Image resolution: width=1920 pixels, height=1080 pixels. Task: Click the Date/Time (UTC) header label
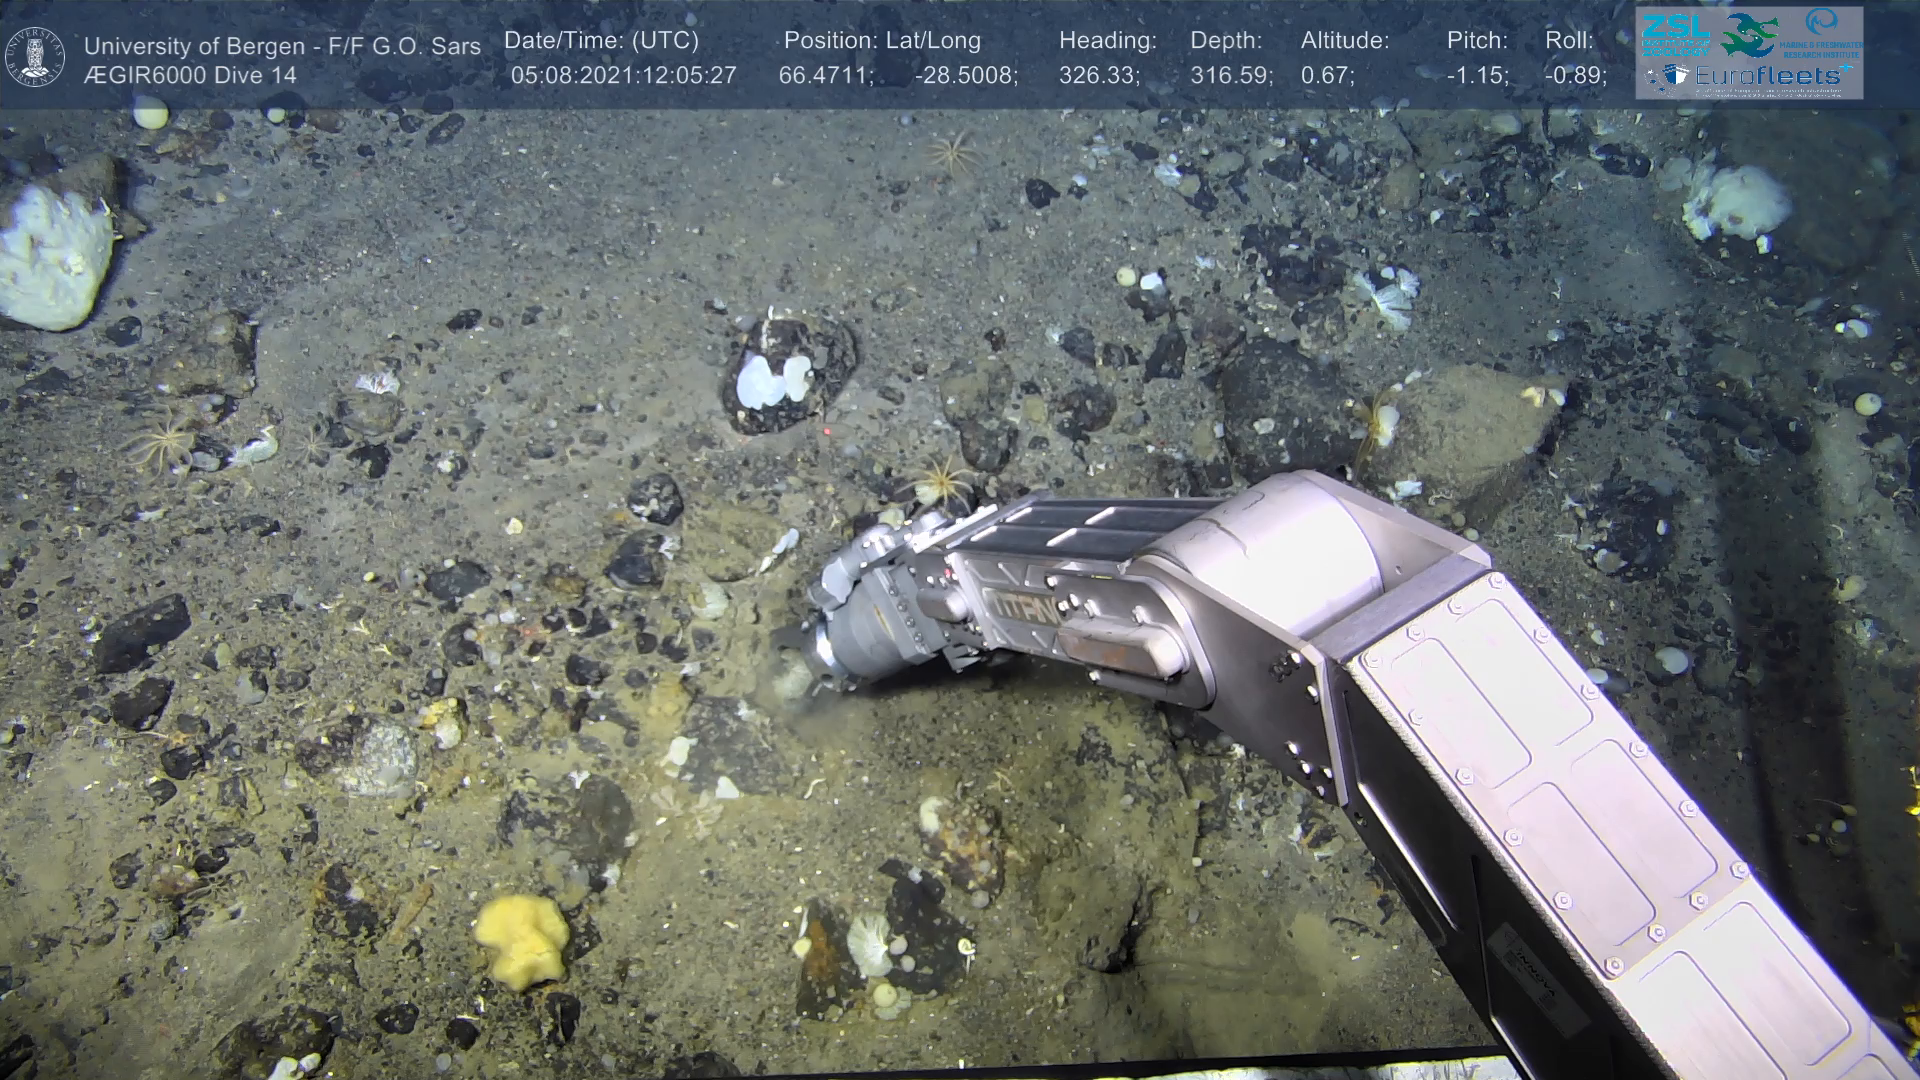pyautogui.click(x=601, y=41)
